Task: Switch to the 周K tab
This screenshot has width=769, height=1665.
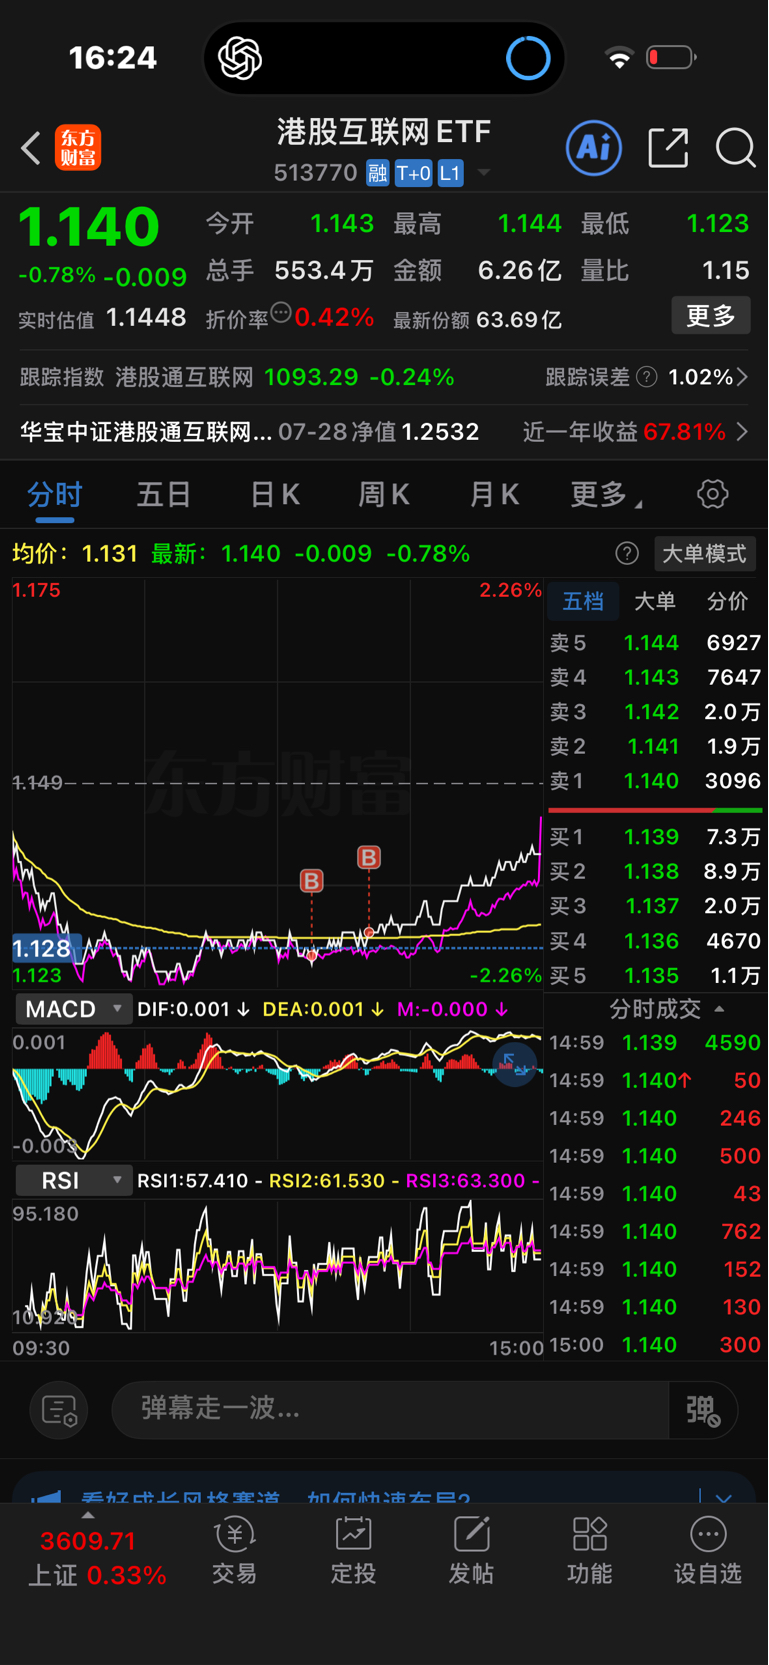Action: 384,494
